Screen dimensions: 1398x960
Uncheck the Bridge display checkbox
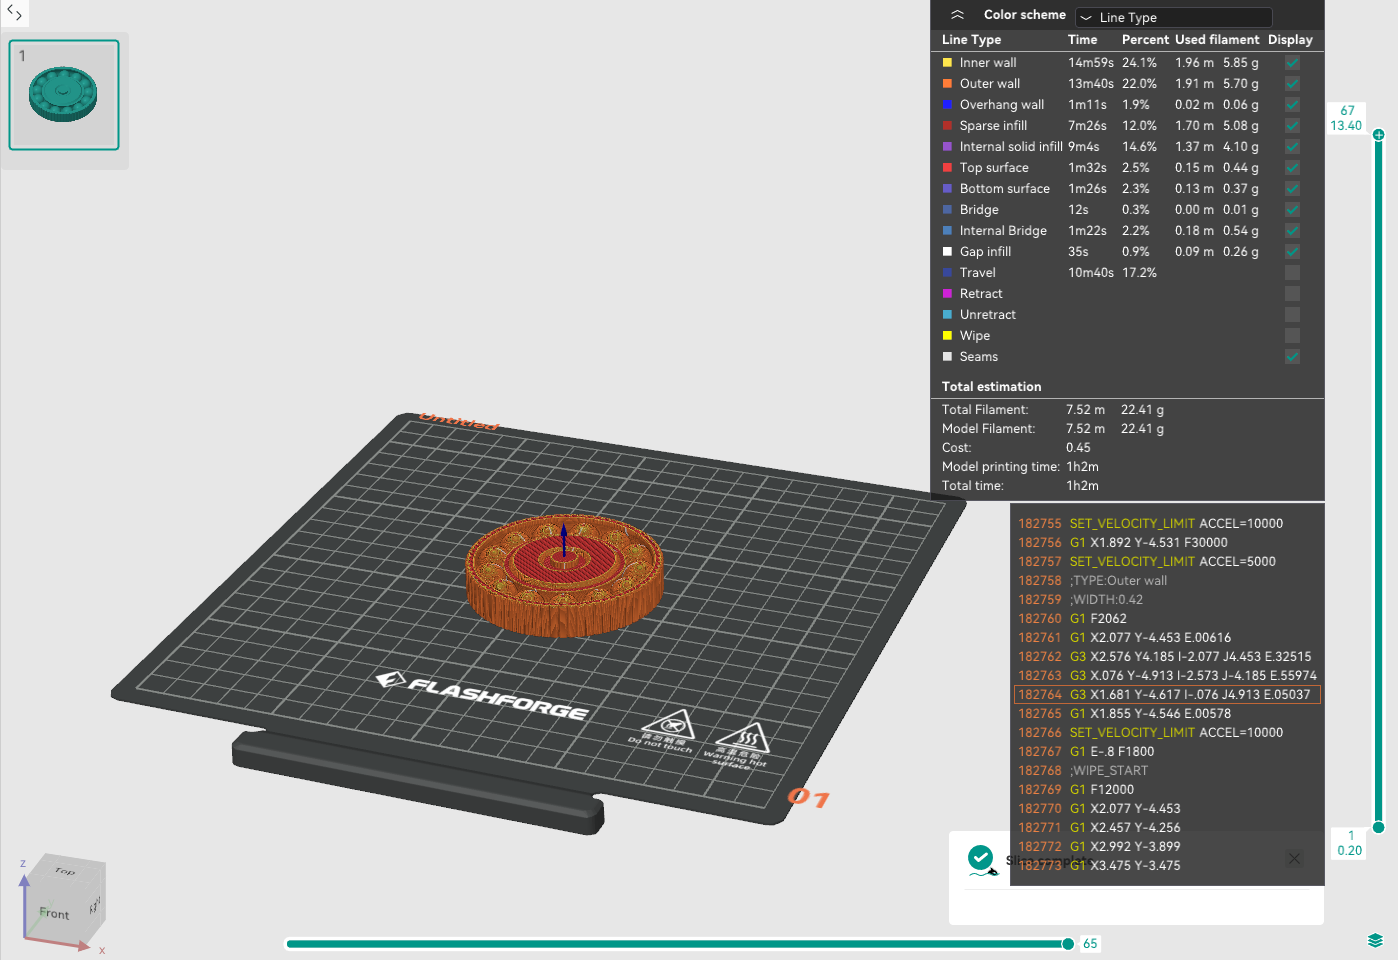pos(1292,209)
